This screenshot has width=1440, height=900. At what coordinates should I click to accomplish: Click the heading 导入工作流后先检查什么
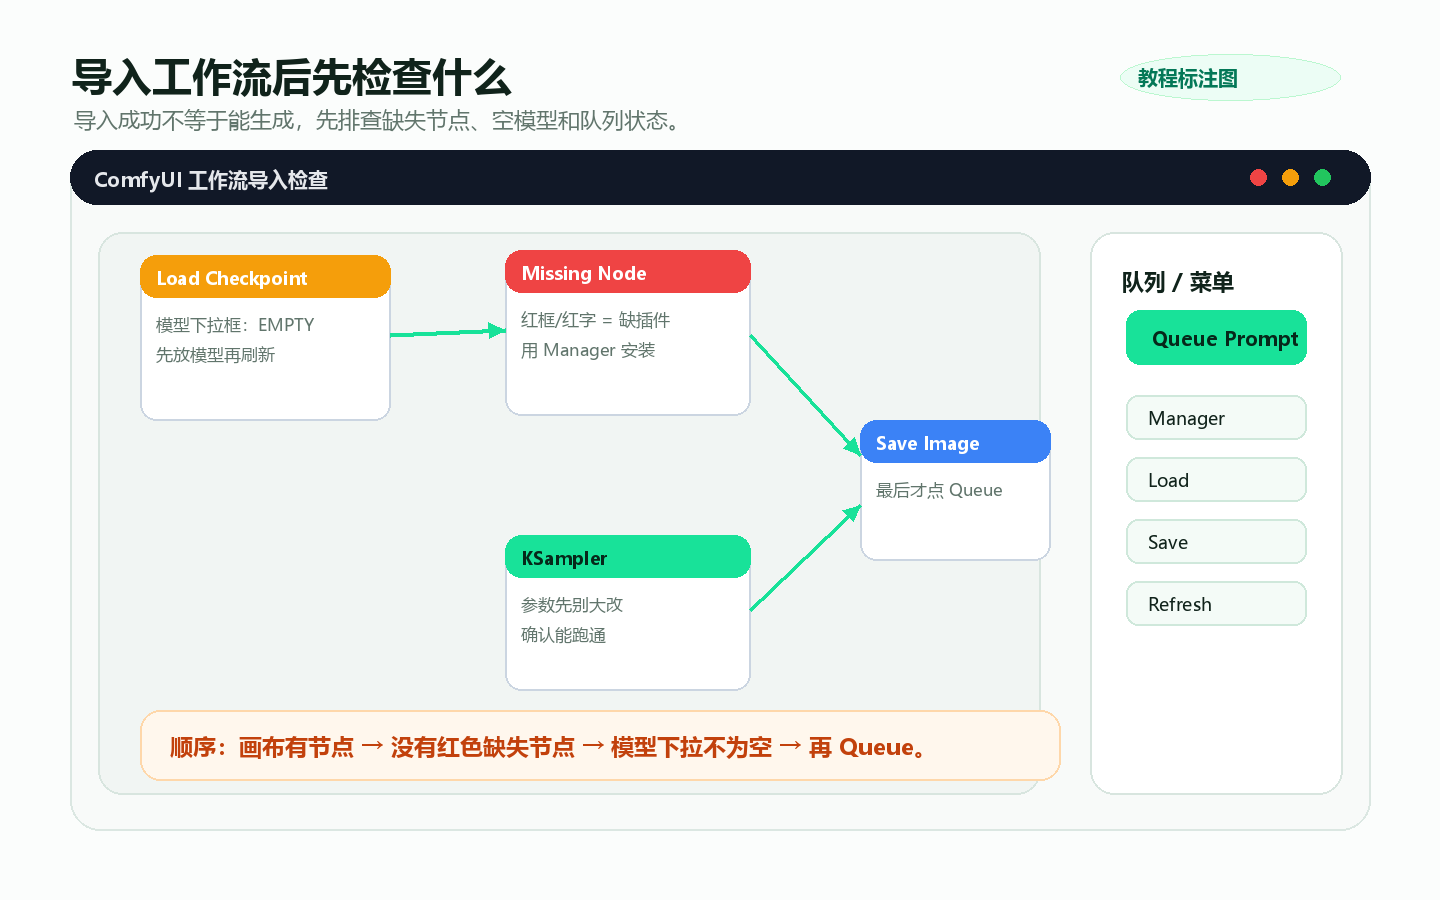pos(291,77)
